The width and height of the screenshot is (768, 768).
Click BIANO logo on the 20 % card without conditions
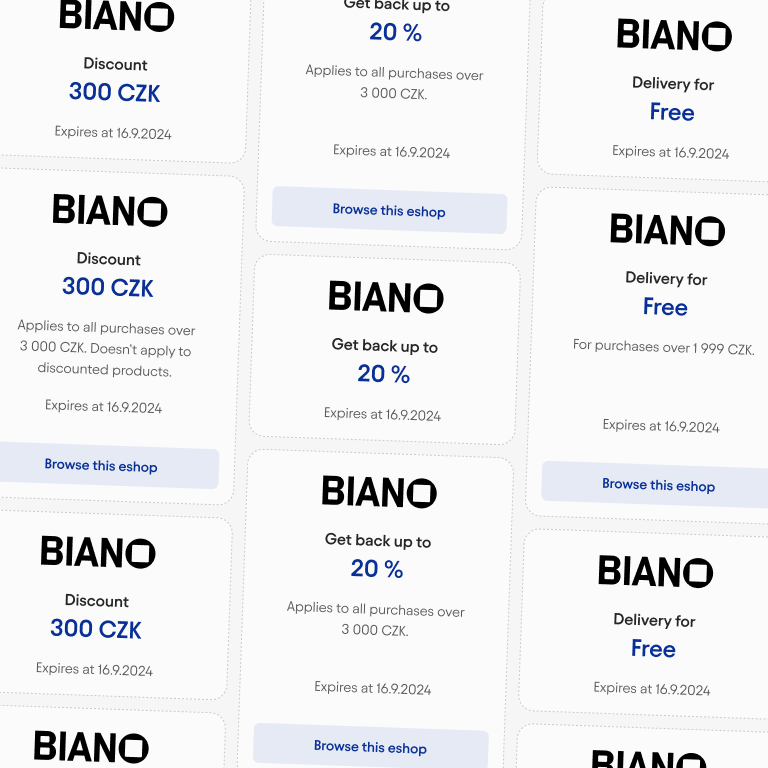pos(385,297)
